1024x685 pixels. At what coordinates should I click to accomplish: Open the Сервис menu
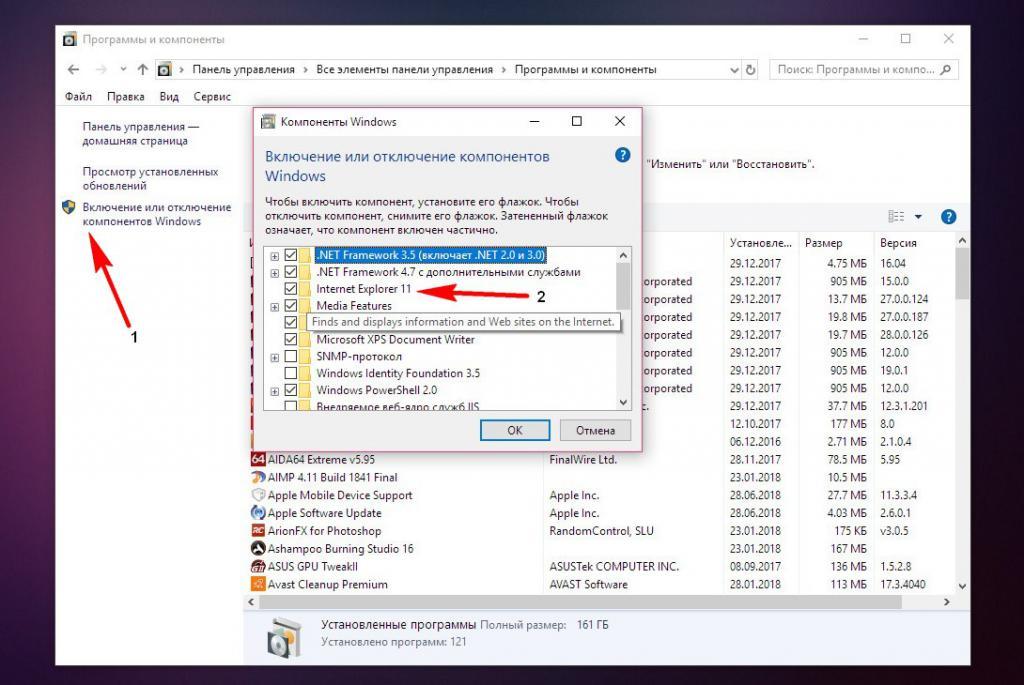click(x=212, y=97)
